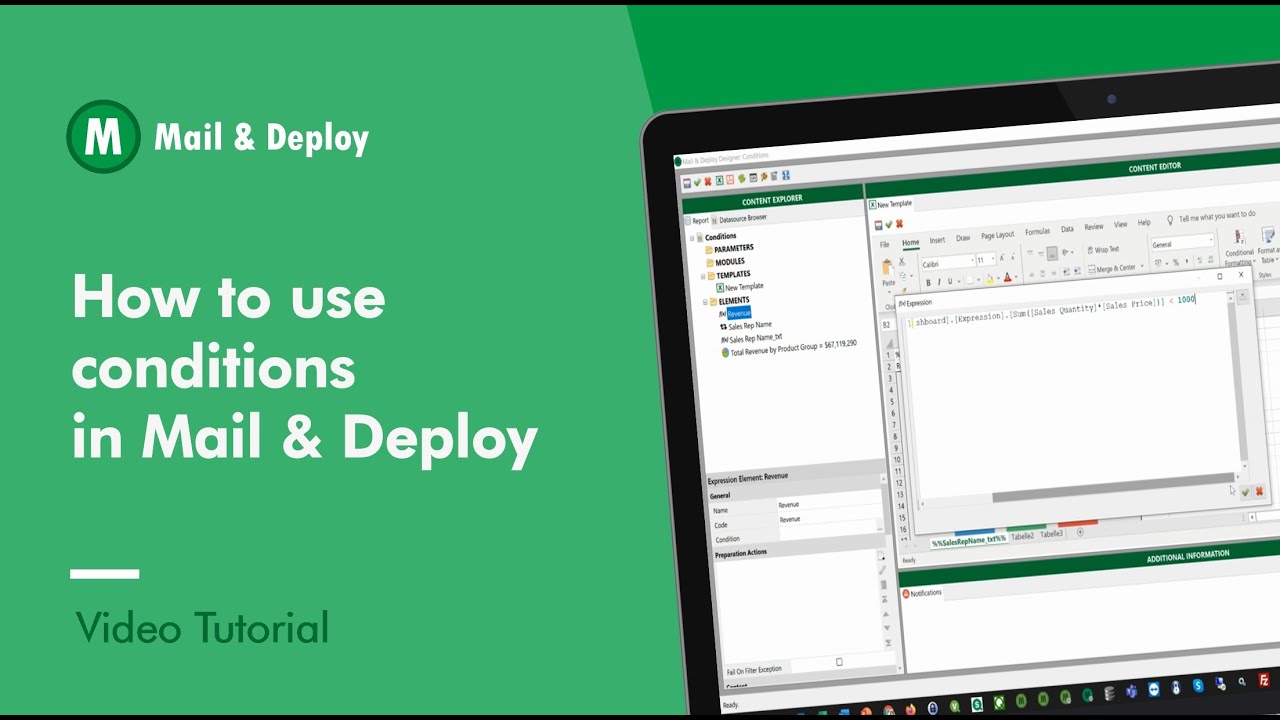Open Firefox from the Windows taskbar
Viewport: 1280px width, 720px height.
tap(910, 709)
